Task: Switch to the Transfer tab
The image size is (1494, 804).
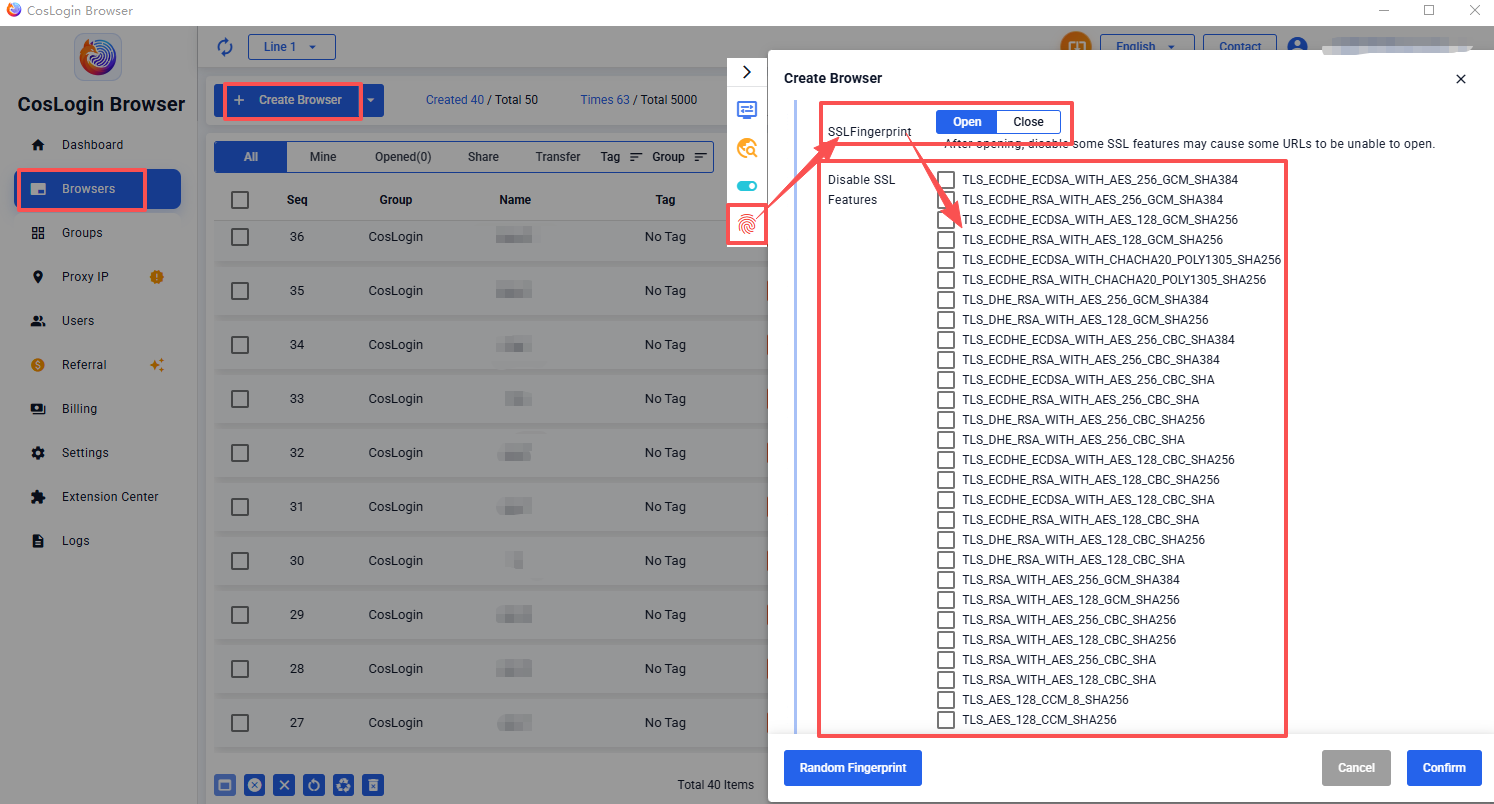Action: [x=558, y=157]
